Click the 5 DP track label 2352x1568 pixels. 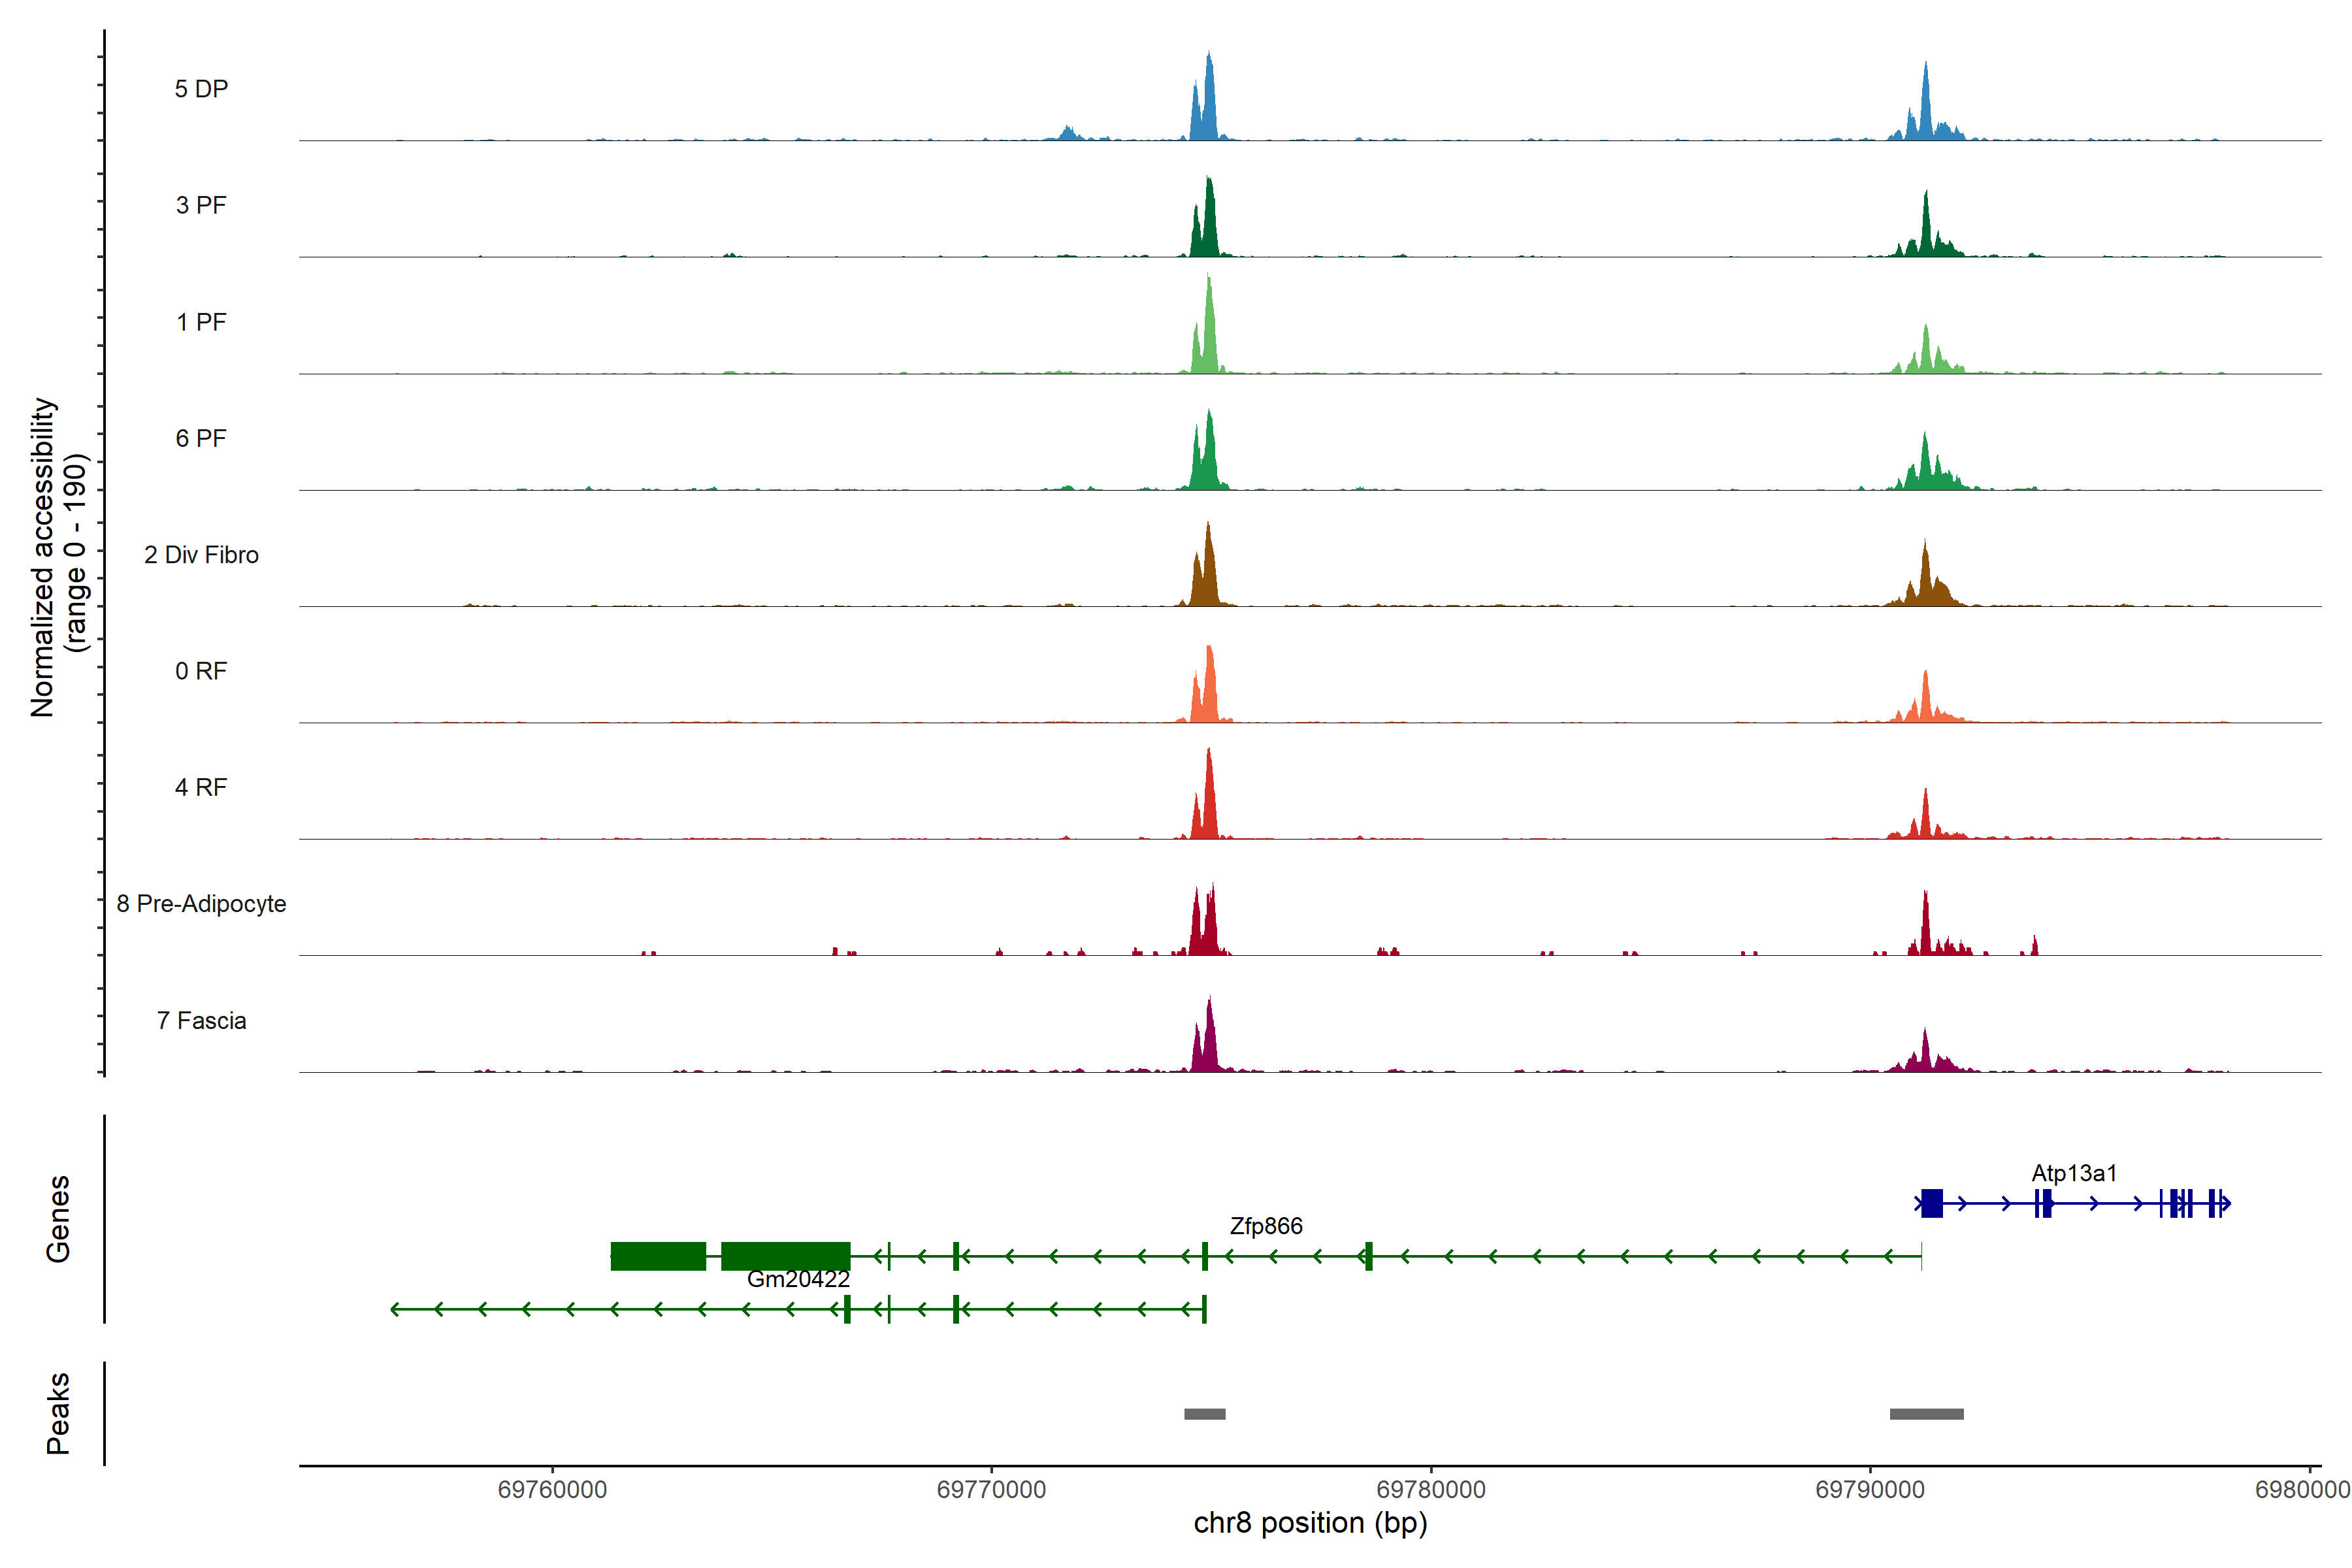(x=201, y=89)
